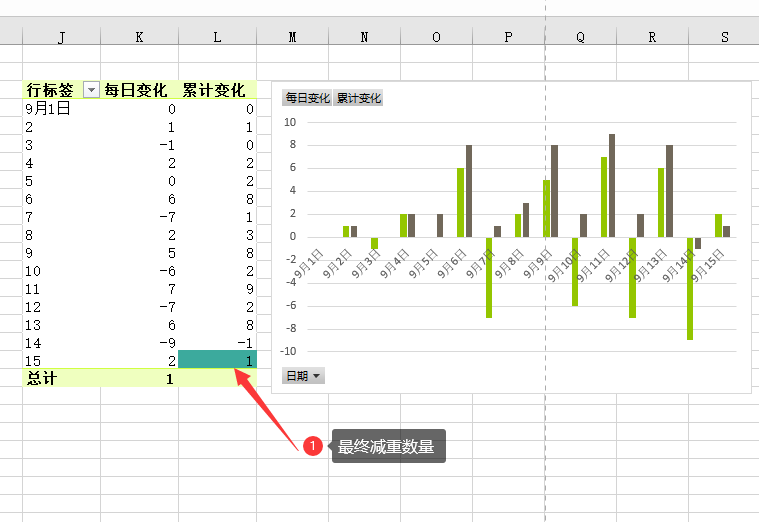
Task: Click the 每日变化 chart field button
Action: 307,98
